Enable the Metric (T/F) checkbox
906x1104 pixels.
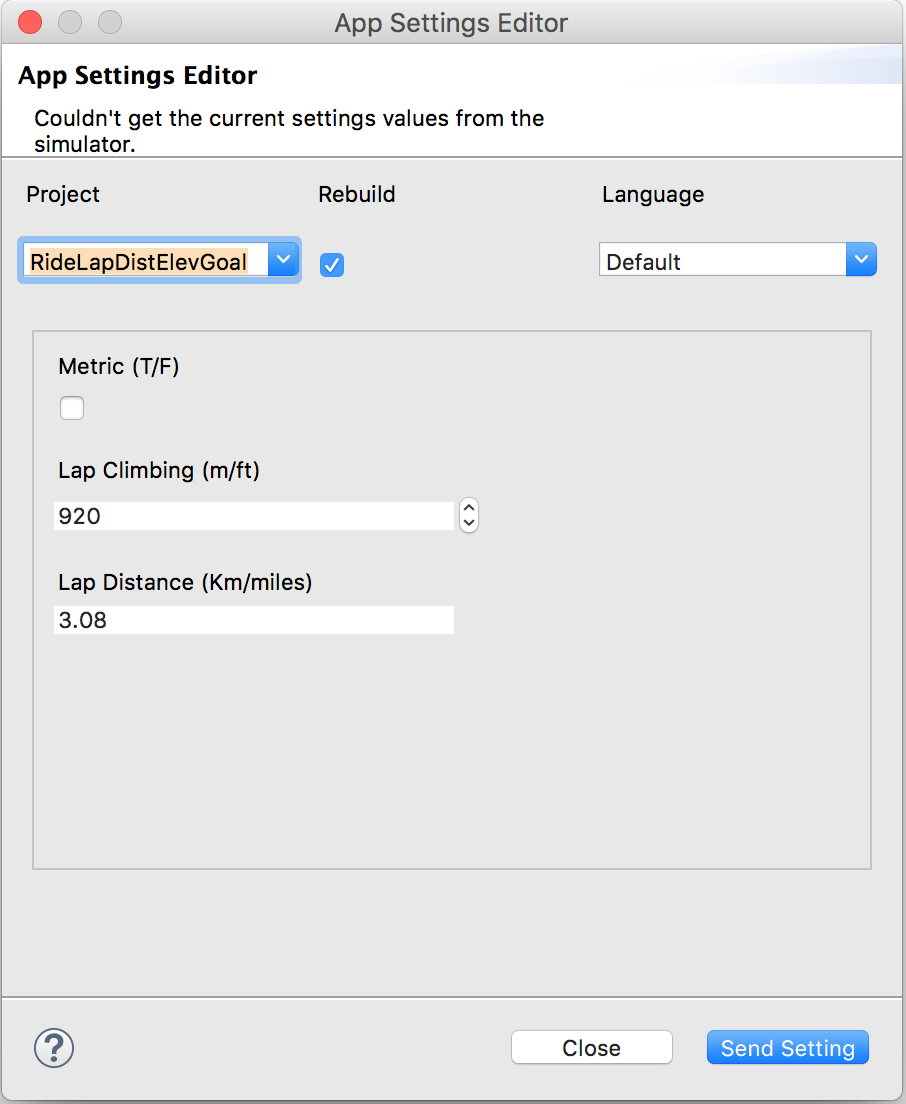[72, 408]
